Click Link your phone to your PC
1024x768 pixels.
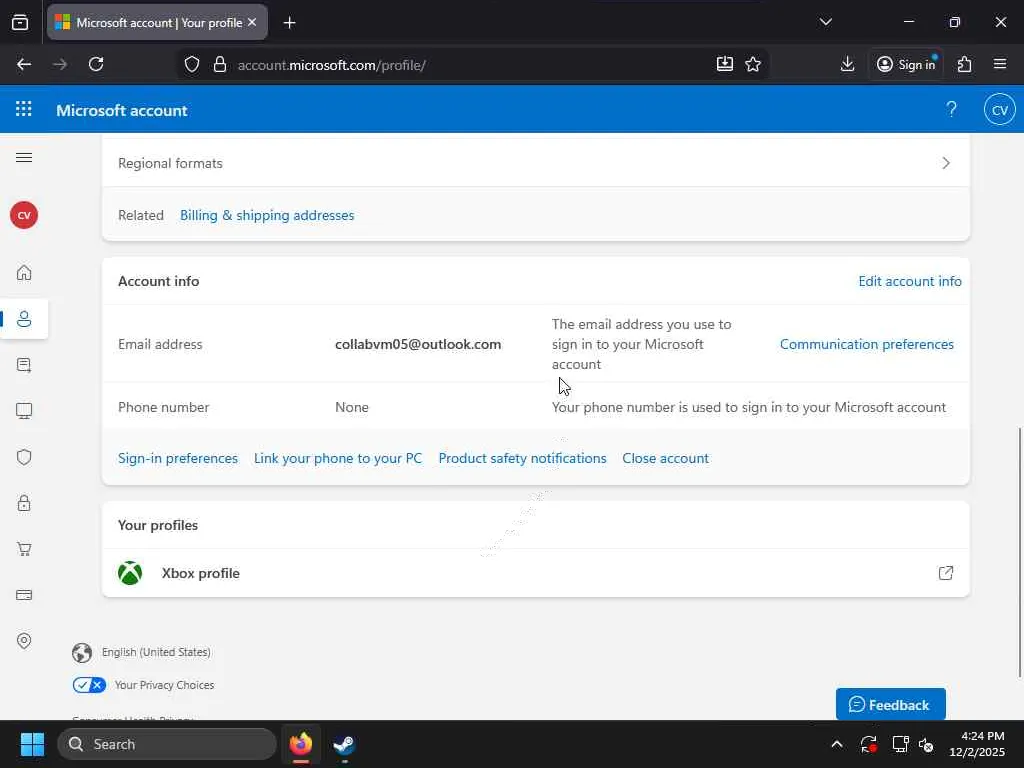pos(338,458)
